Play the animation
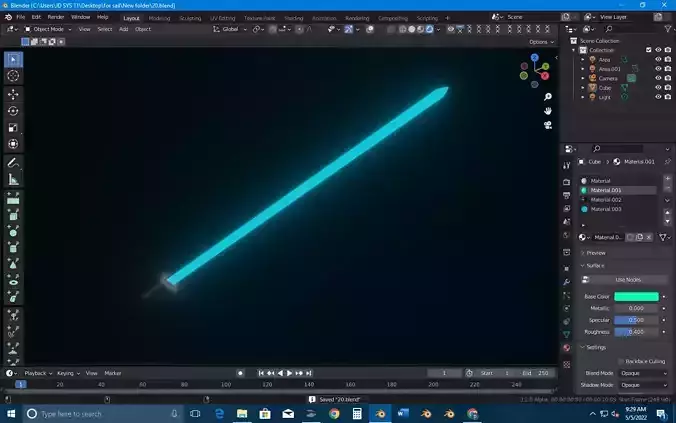 (290, 373)
